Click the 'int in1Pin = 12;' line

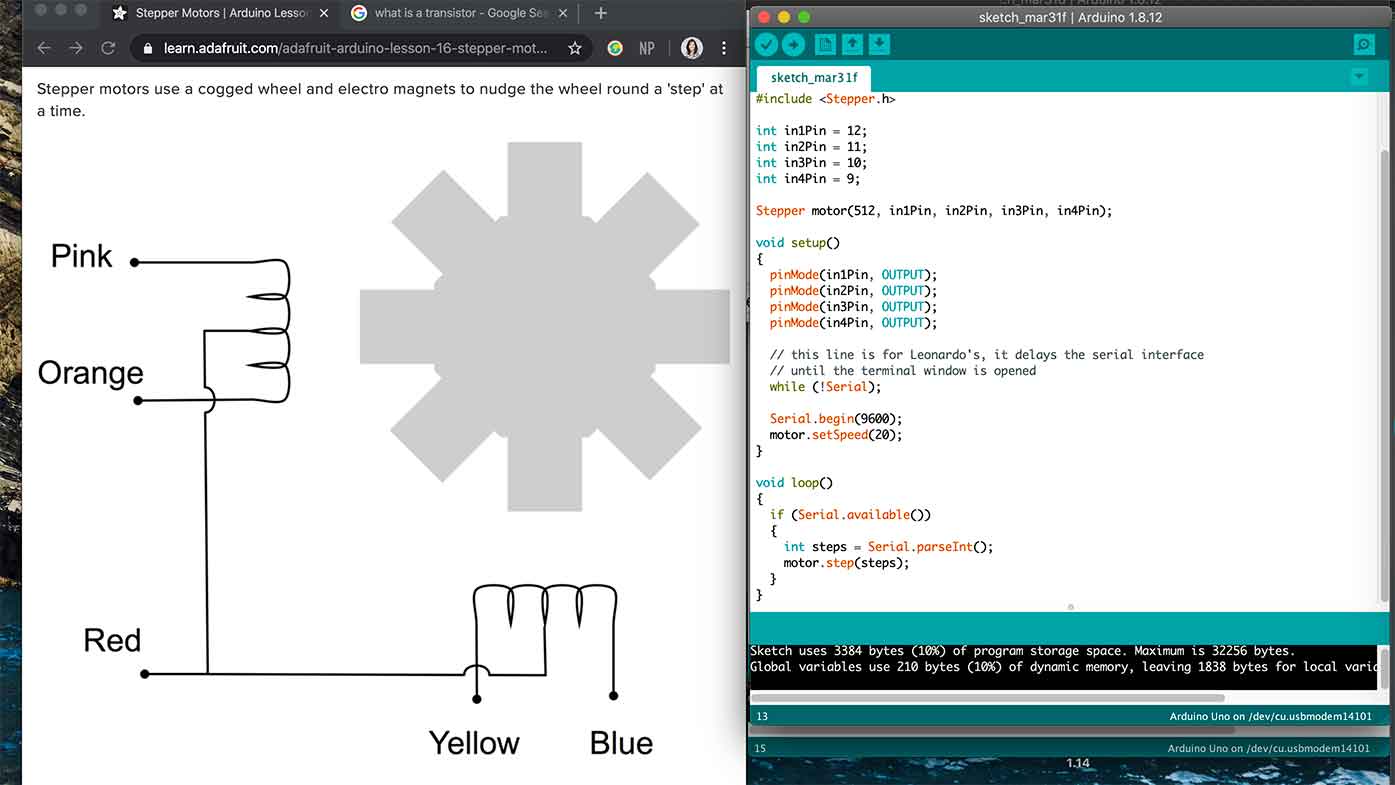pyautogui.click(x=811, y=131)
